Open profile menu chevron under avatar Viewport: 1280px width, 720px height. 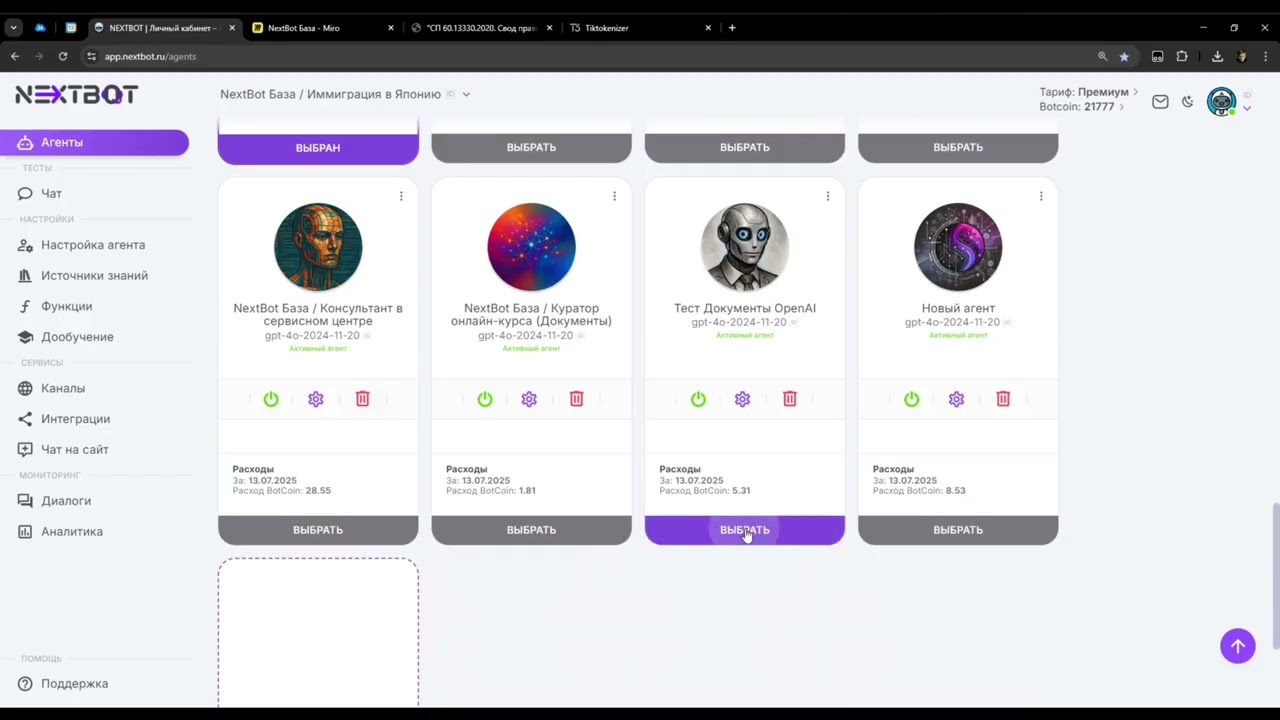point(1247,108)
